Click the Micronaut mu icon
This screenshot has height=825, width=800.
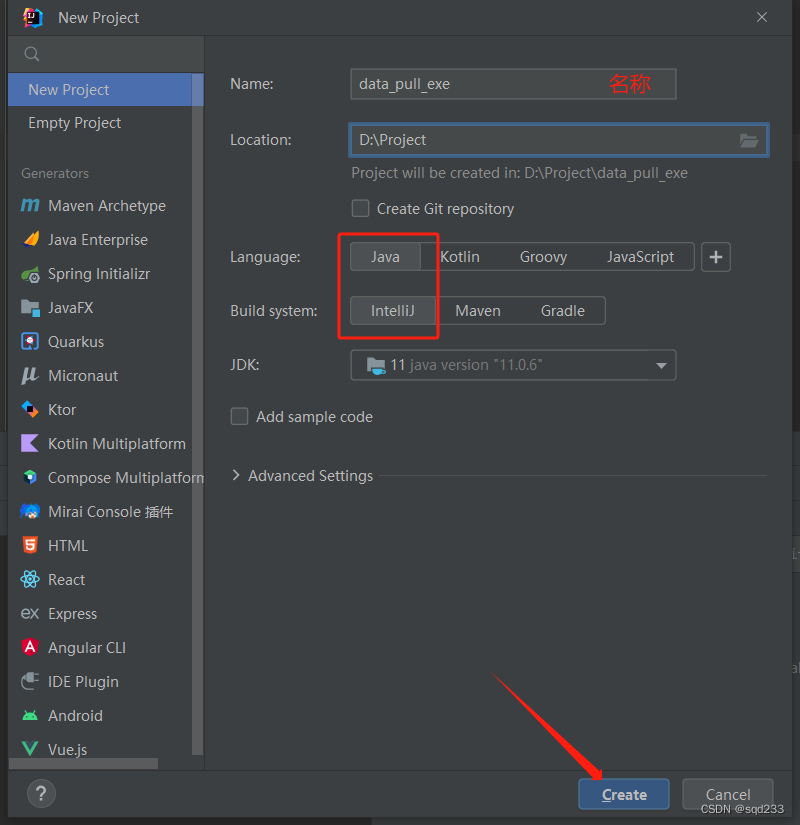[29, 376]
